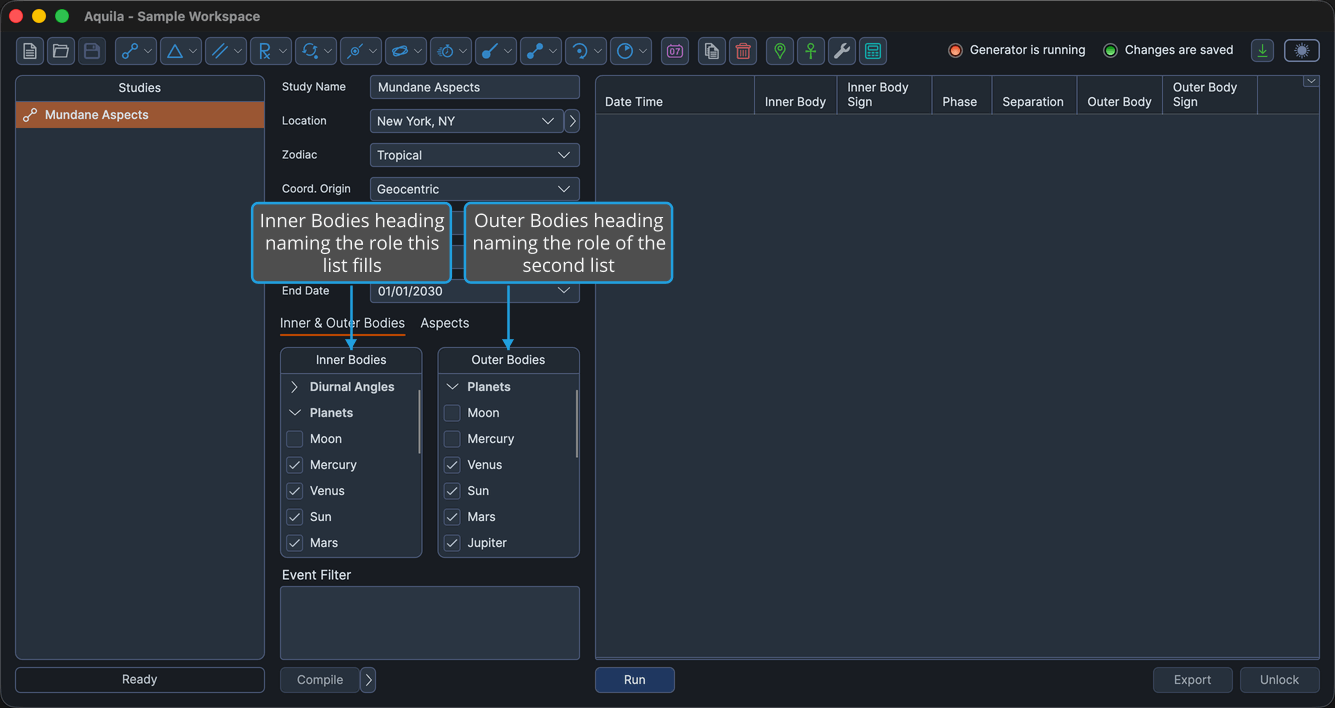Viewport: 1335px width, 708px height.
Task: Select the parallel lines study tool
Action: (226, 51)
